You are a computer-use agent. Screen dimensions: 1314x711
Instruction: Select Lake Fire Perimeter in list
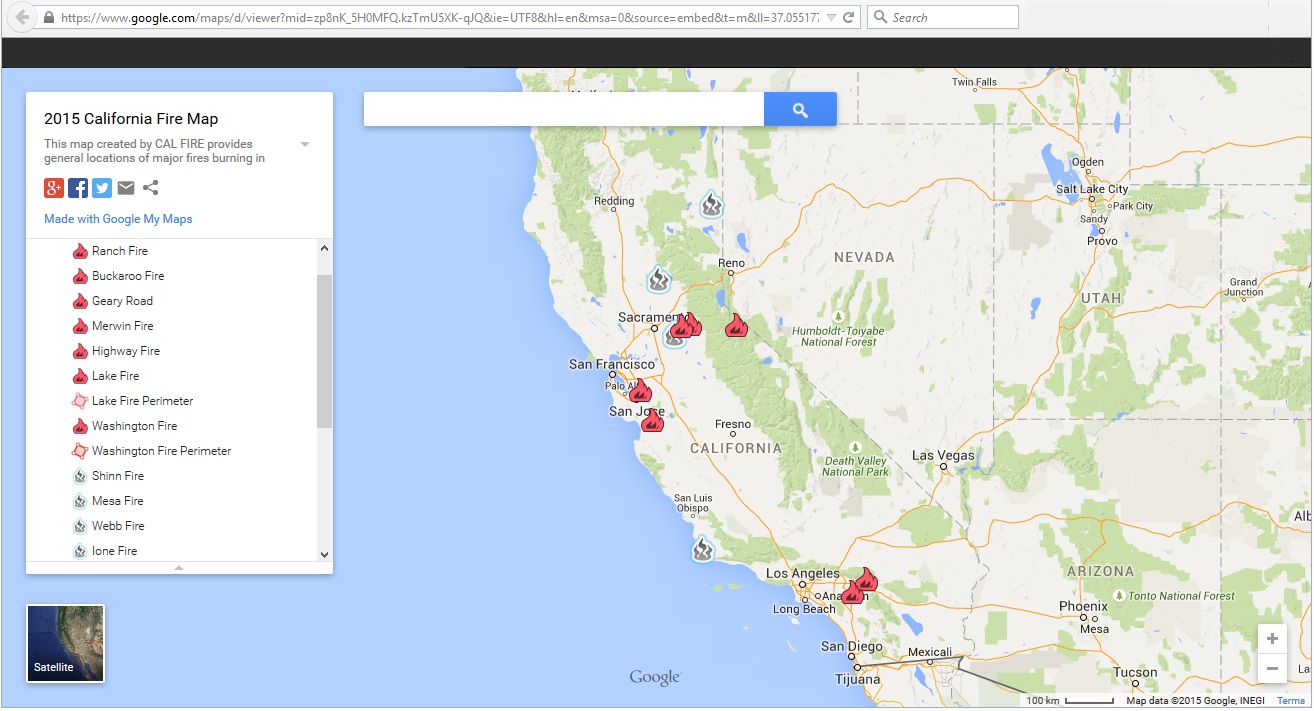click(142, 401)
